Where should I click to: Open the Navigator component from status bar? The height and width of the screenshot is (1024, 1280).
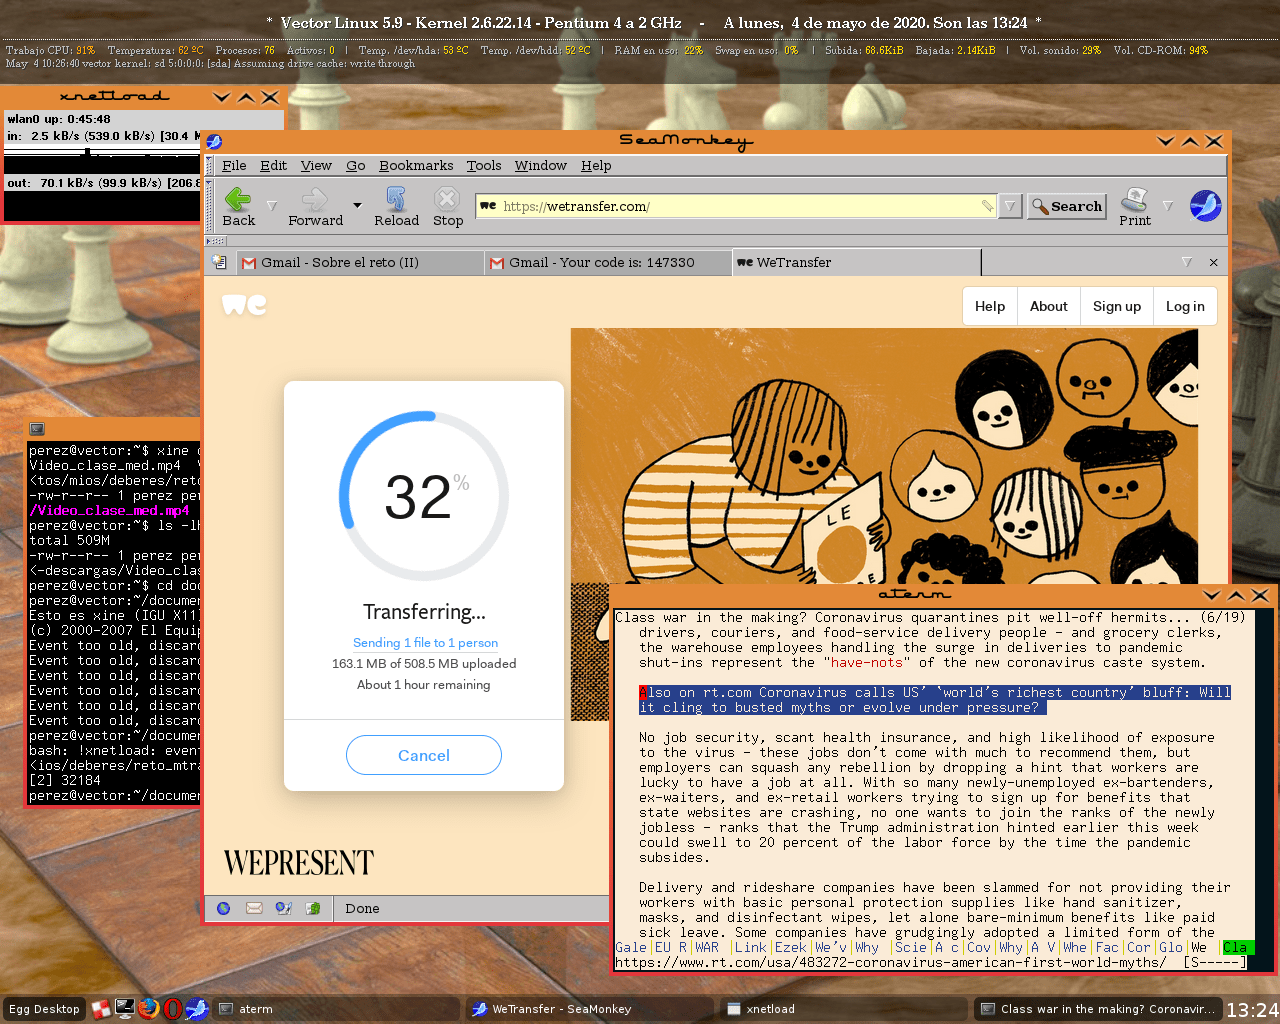pos(224,908)
